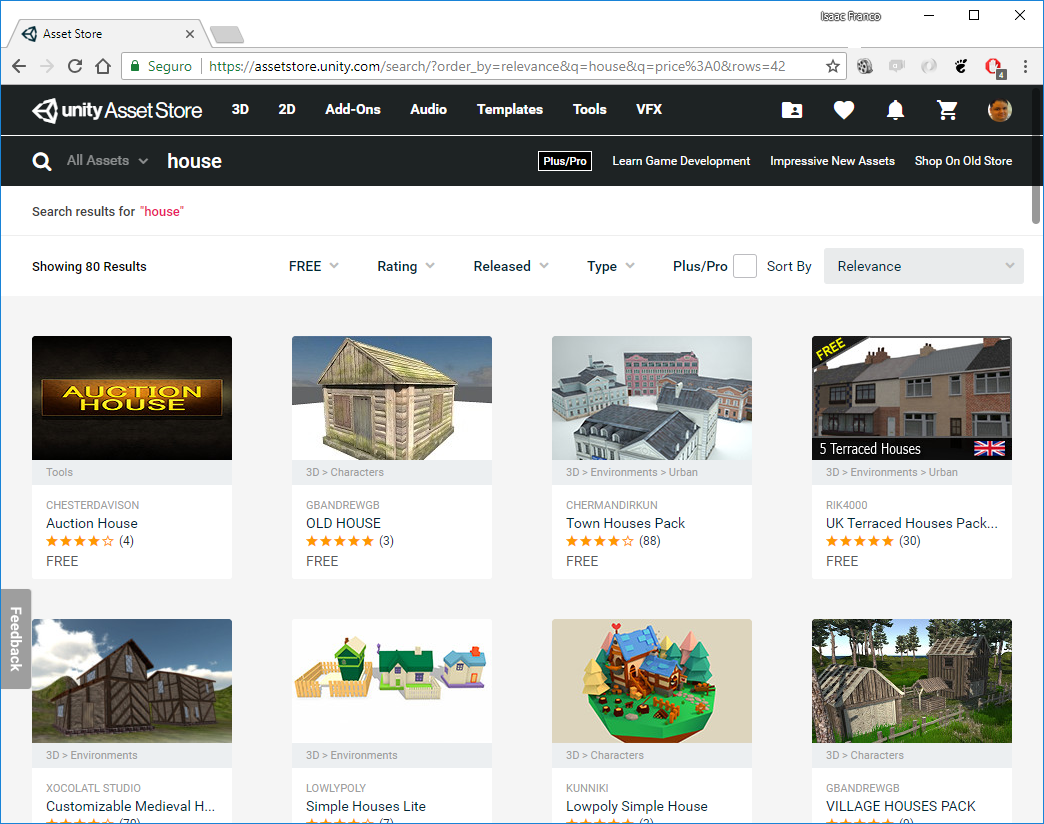Open a new browser tab

click(226, 34)
